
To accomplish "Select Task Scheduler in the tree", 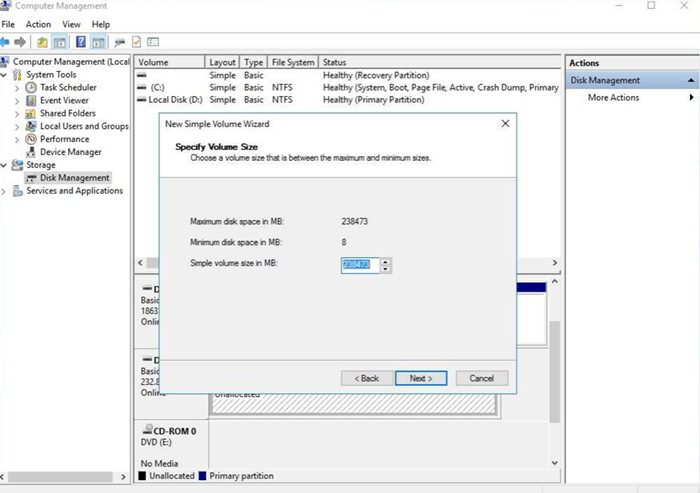I will click(x=69, y=88).
